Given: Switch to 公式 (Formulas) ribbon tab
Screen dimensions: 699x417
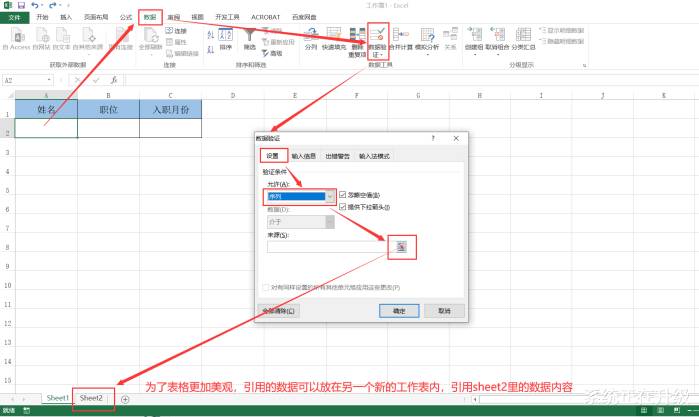Looking at the screenshot, I should tap(126, 17).
